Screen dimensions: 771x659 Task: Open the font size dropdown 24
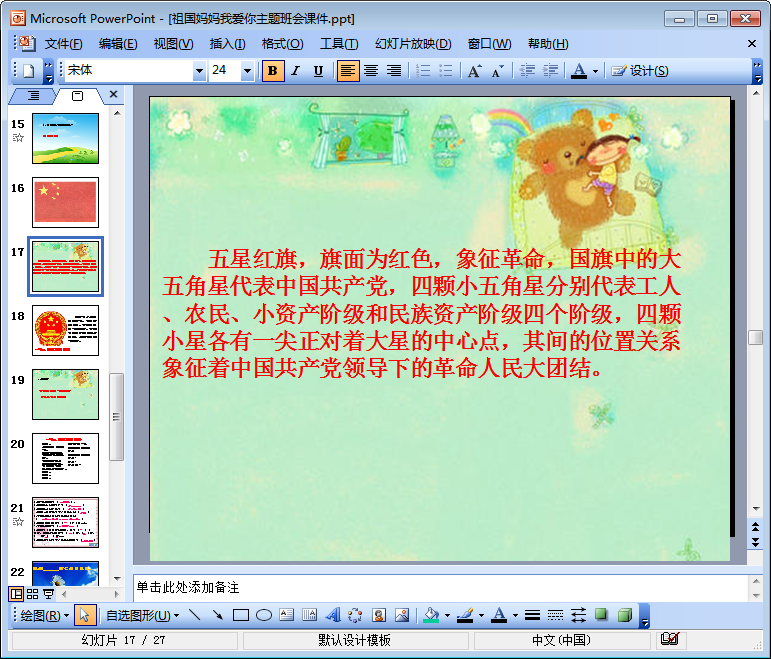pyautogui.click(x=247, y=71)
